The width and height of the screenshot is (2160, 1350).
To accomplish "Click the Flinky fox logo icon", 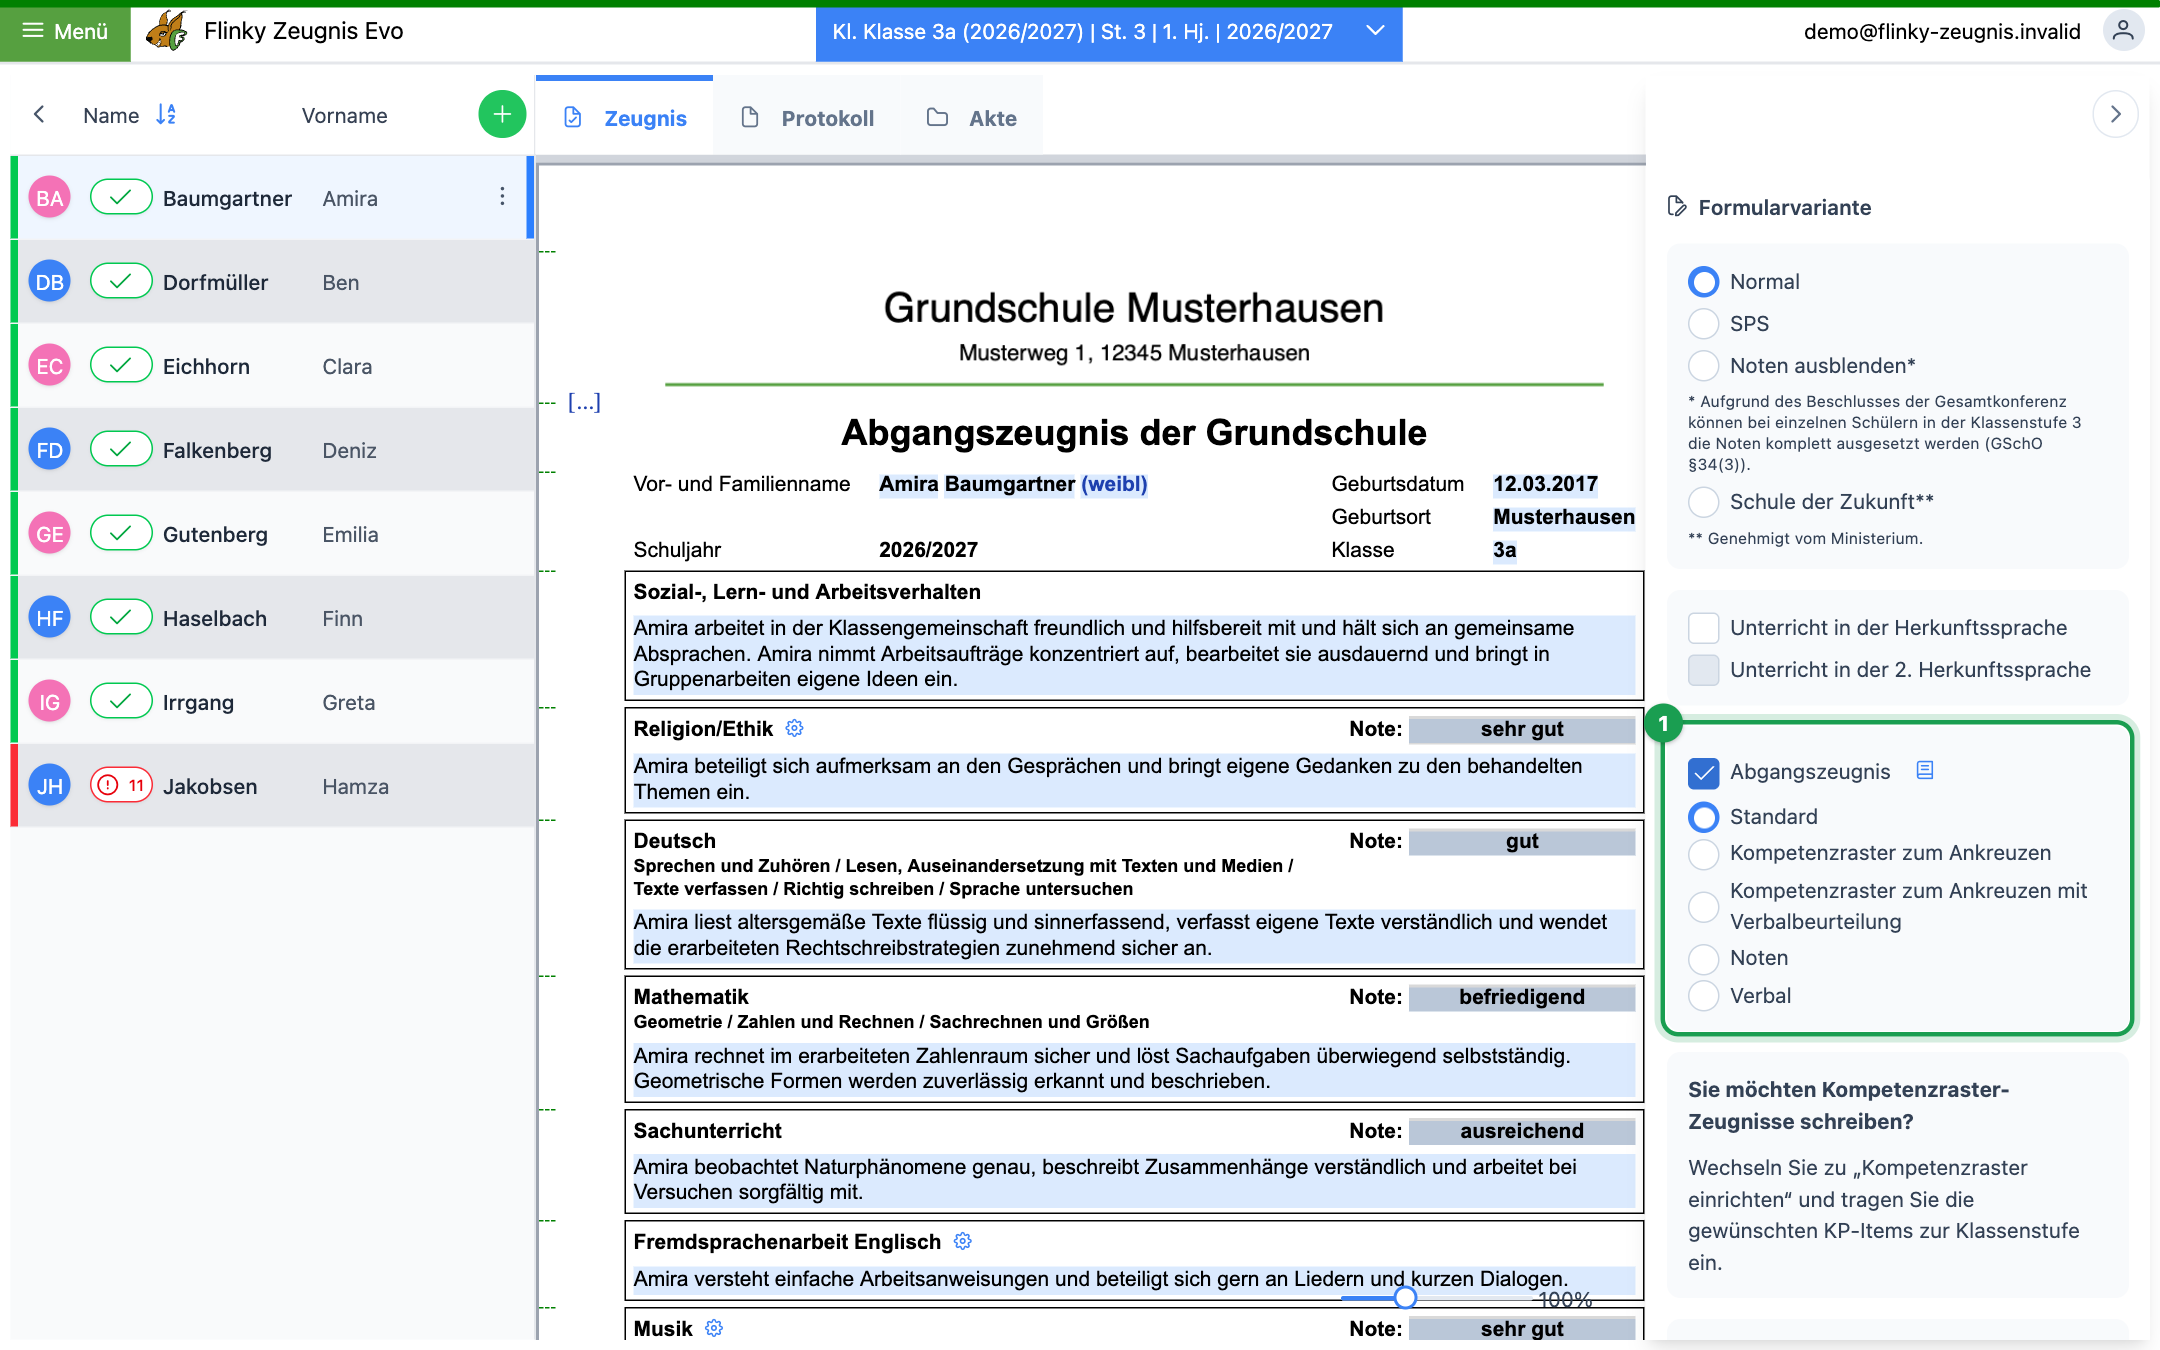I will pos(166,31).
